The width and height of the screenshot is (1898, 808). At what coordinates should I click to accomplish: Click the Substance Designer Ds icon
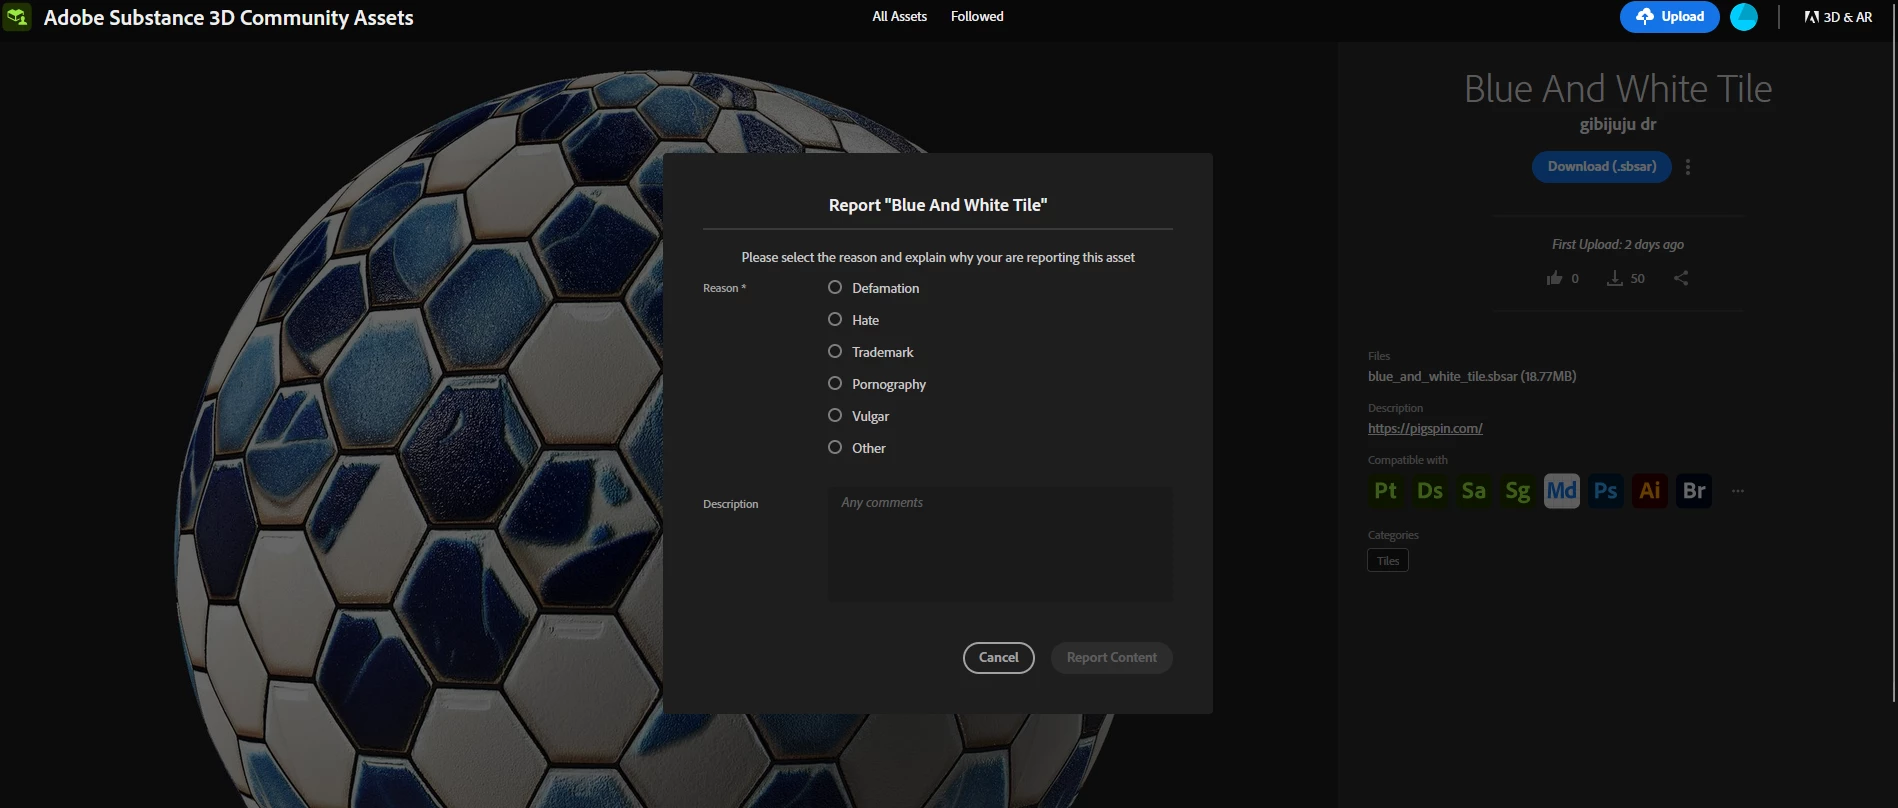point(1430,491)
